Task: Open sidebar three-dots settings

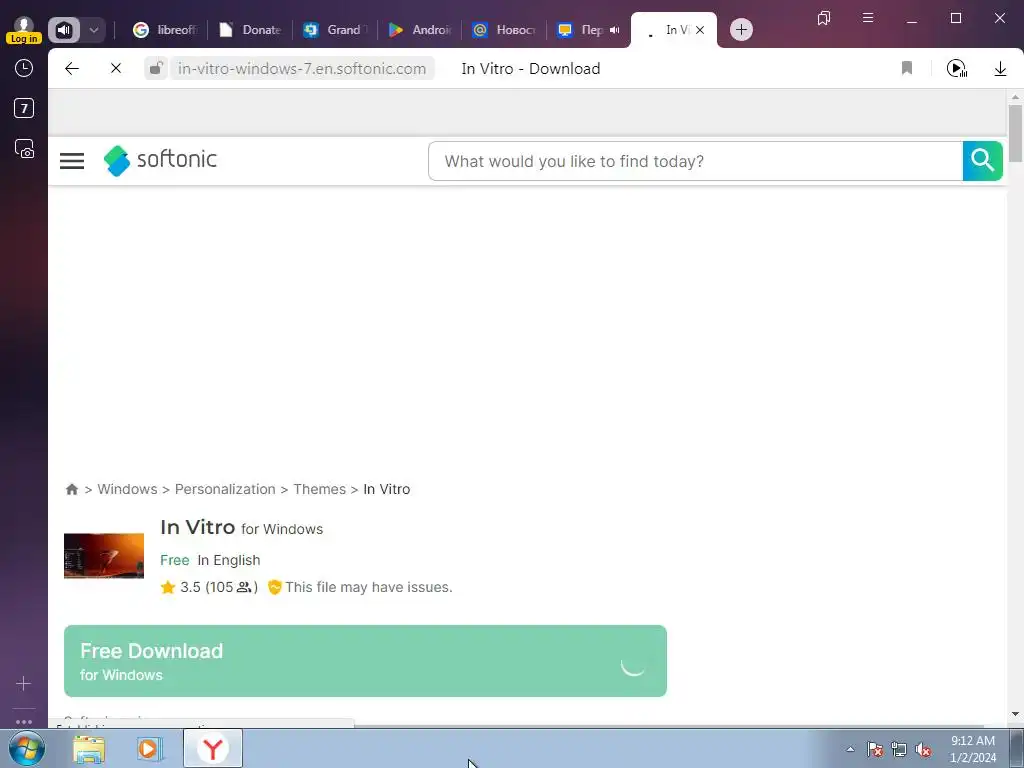Action: point(24,722)
